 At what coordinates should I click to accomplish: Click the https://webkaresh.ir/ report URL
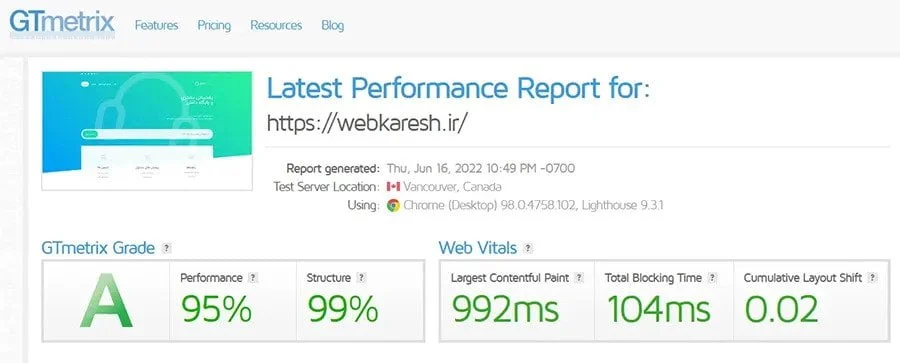[x=364, y=122]
